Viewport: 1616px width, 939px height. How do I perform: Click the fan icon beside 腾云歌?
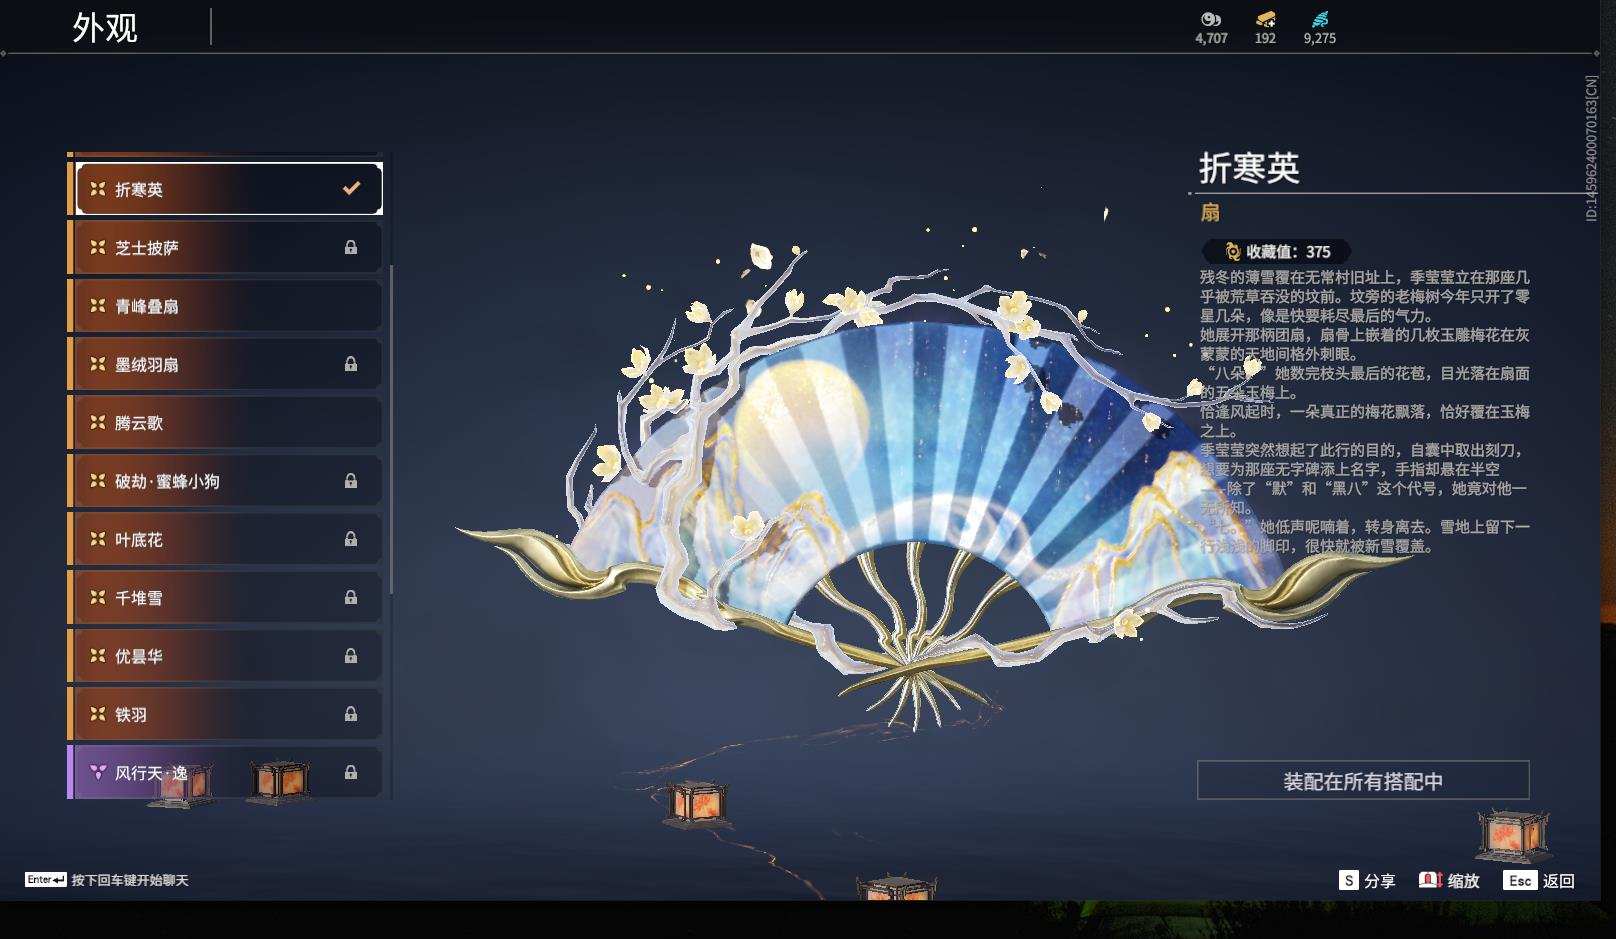click(x=97, y=423)
